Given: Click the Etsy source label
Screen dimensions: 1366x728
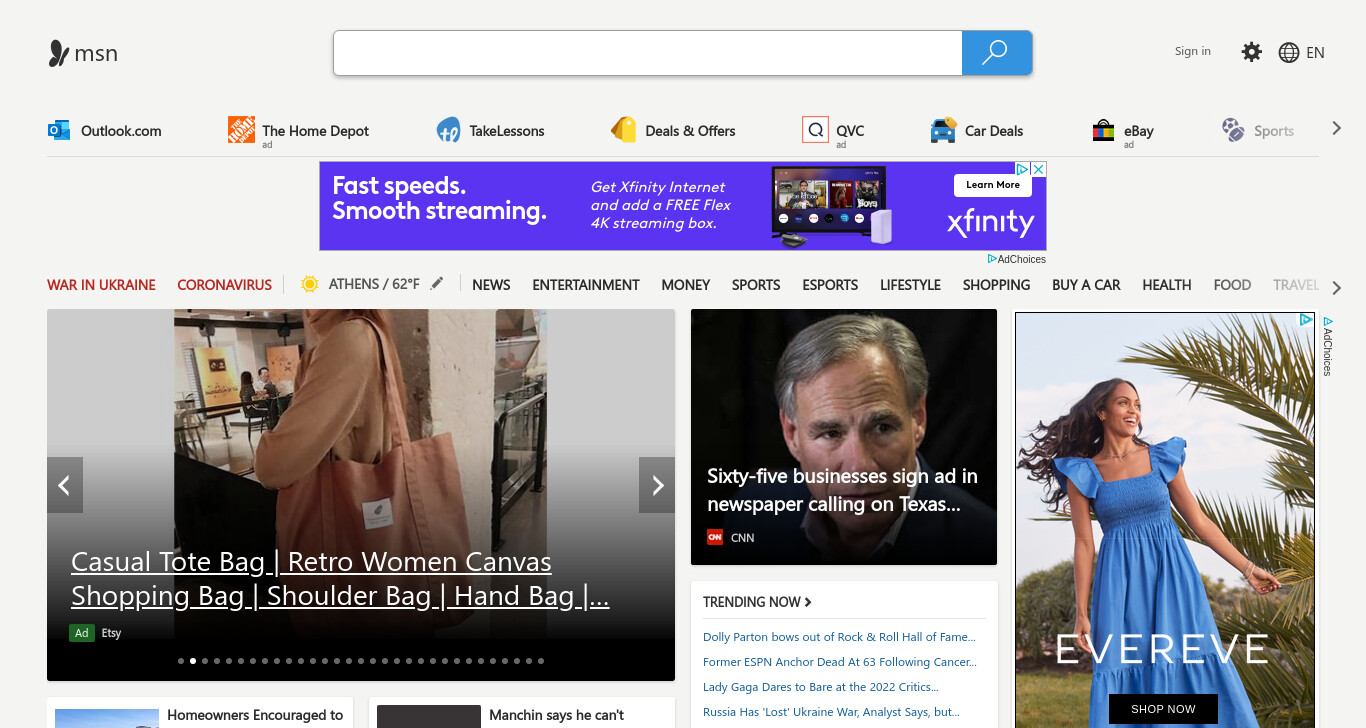Looking at the screenshot, I should (x=111, y=633).
